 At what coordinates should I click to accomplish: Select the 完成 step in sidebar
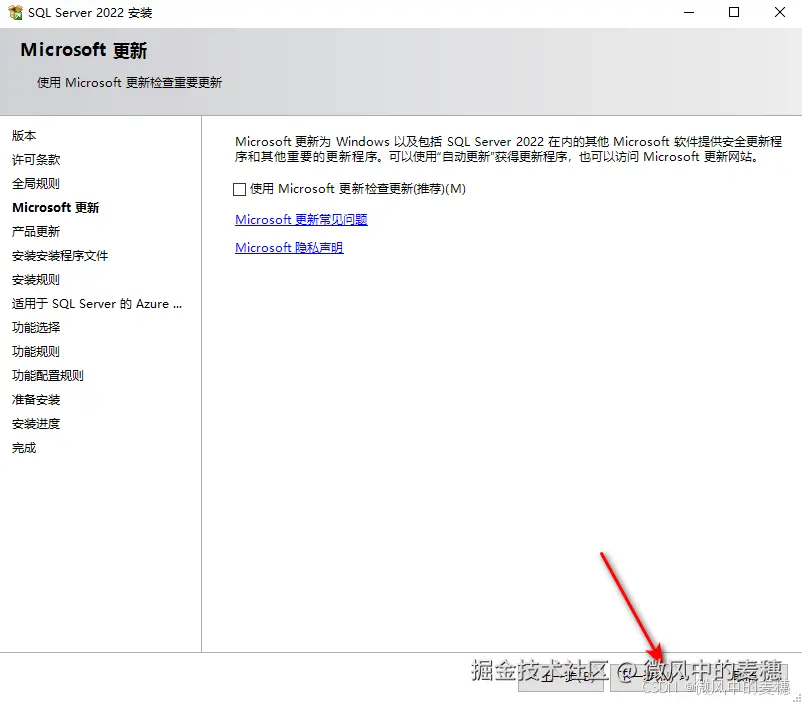coord(24,448)
